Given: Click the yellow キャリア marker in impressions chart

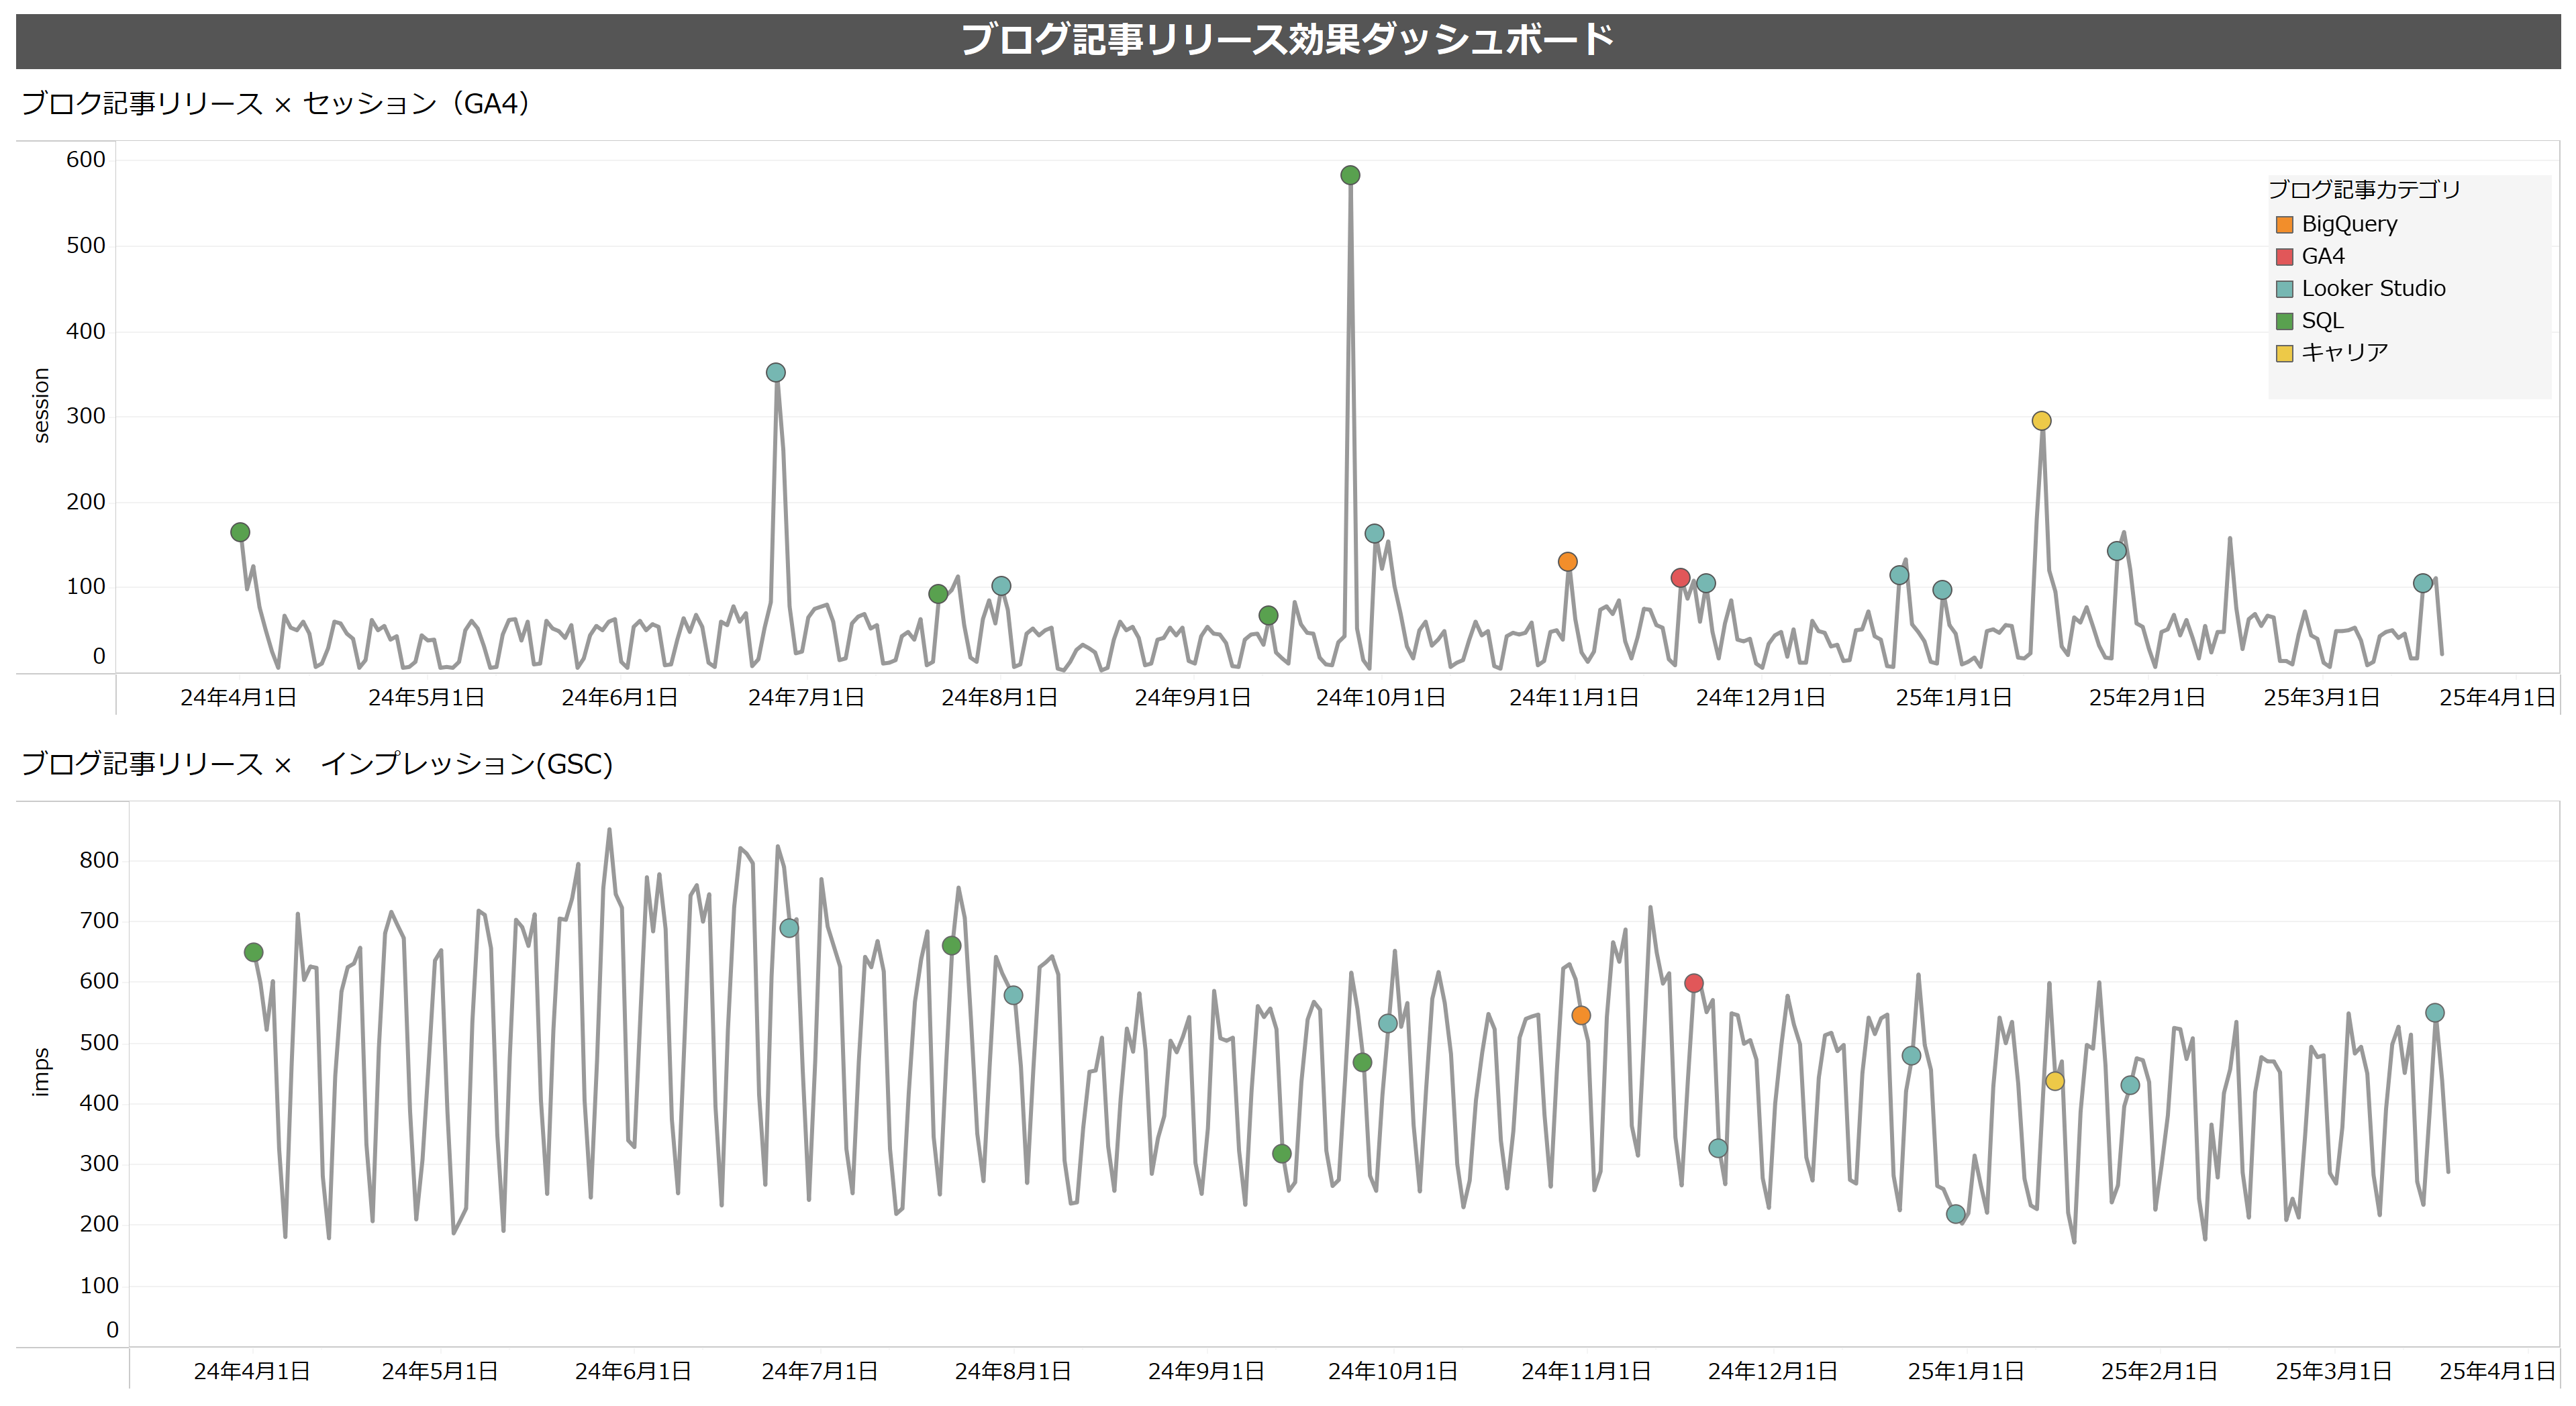Looking at the screenshot, I should point(2054,1081).
